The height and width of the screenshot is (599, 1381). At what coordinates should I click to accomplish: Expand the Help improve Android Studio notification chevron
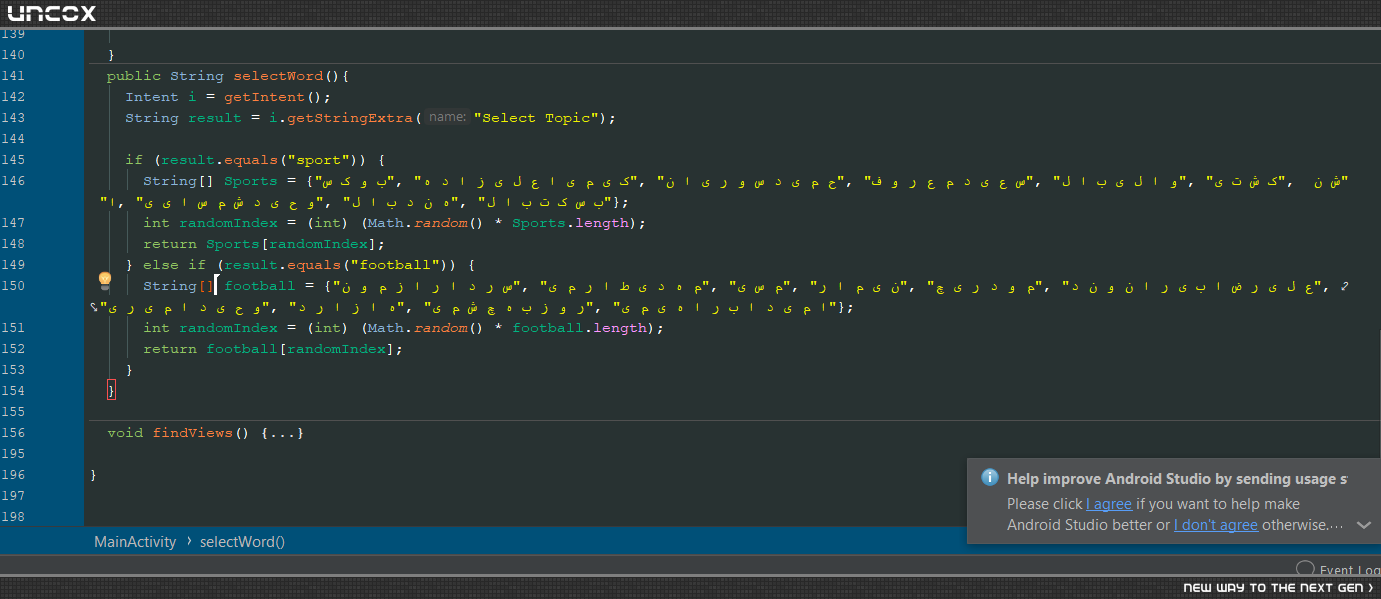pos(1363,525)
